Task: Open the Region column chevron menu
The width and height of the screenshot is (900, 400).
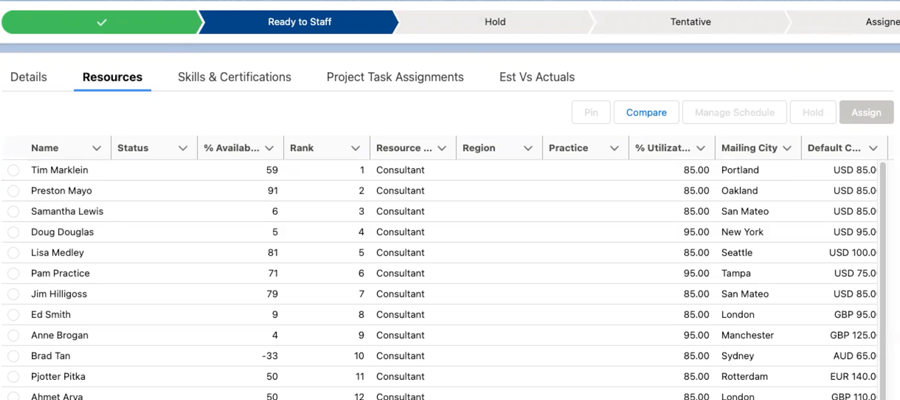Action: 527,148
